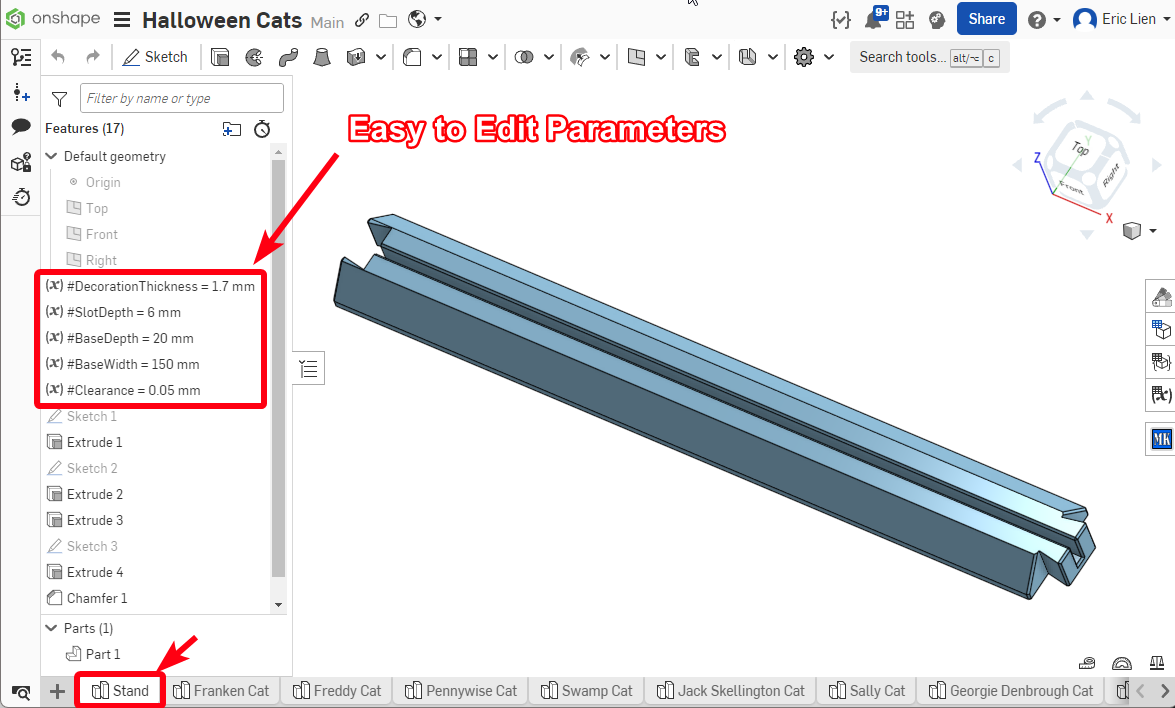The height and width of the screenshot is (708, 1175).
Task: Click the Insert element plus icon on sidebar
Action: pyautogui.click(x=22, y=93)
